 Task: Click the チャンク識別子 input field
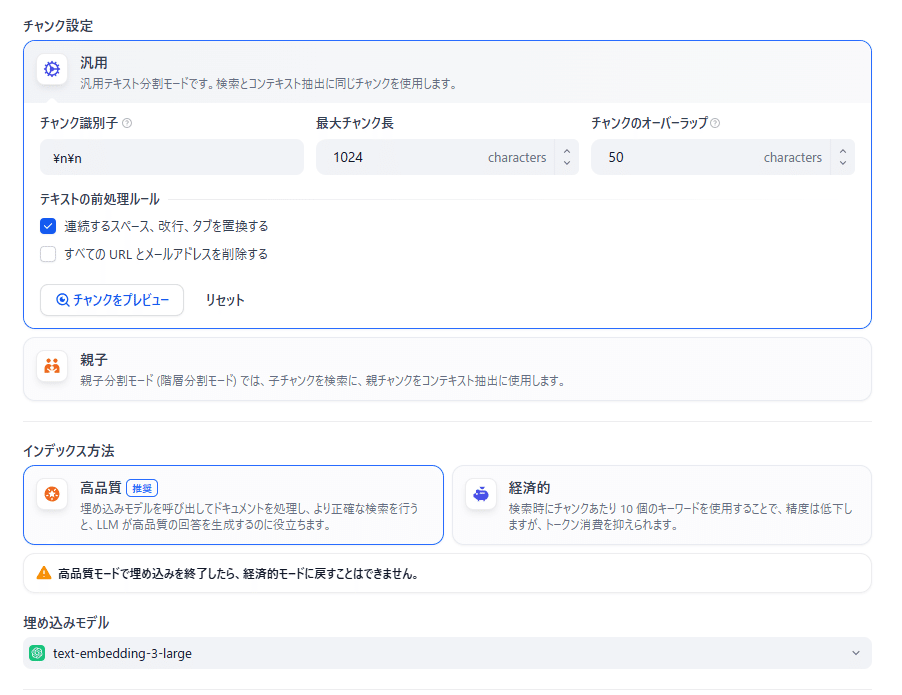172,157
